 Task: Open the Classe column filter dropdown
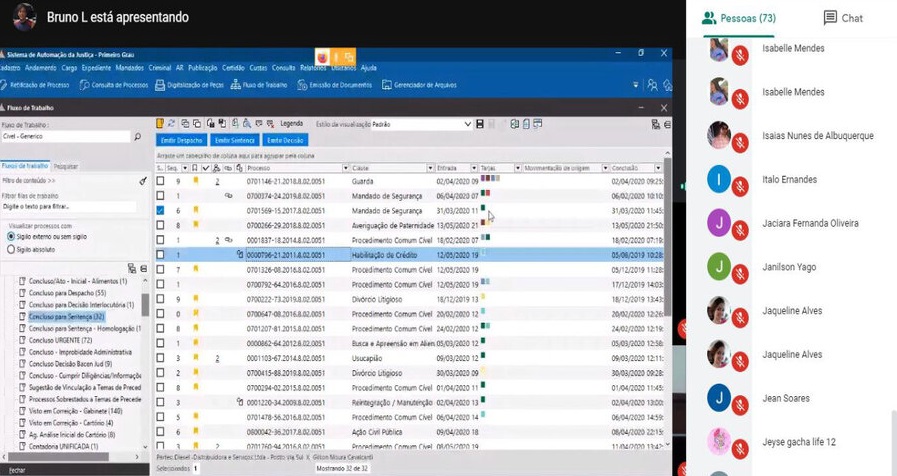430,168
